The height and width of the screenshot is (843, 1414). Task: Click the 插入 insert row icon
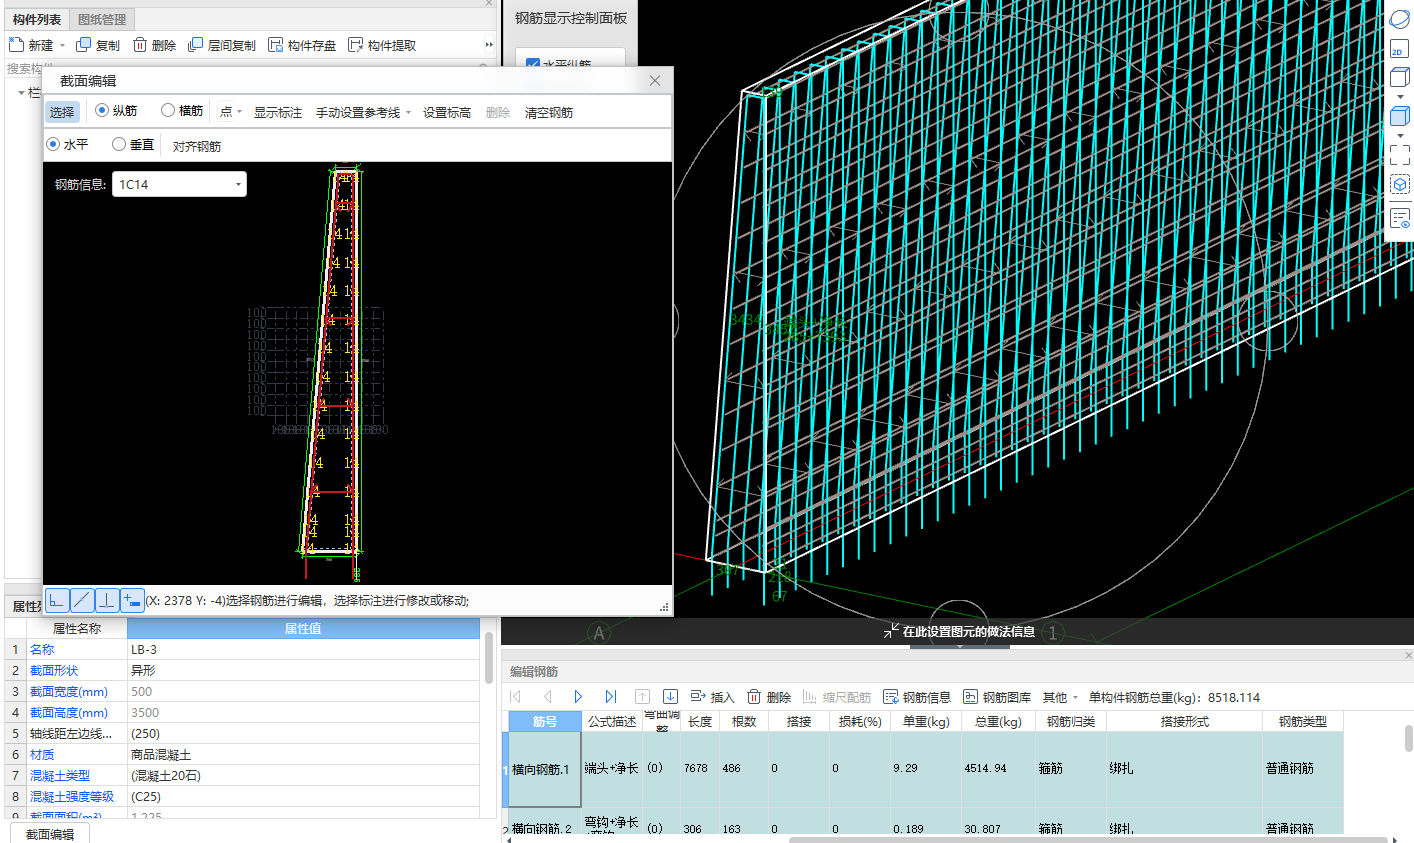pyautogui.click(x=698, y=697)
